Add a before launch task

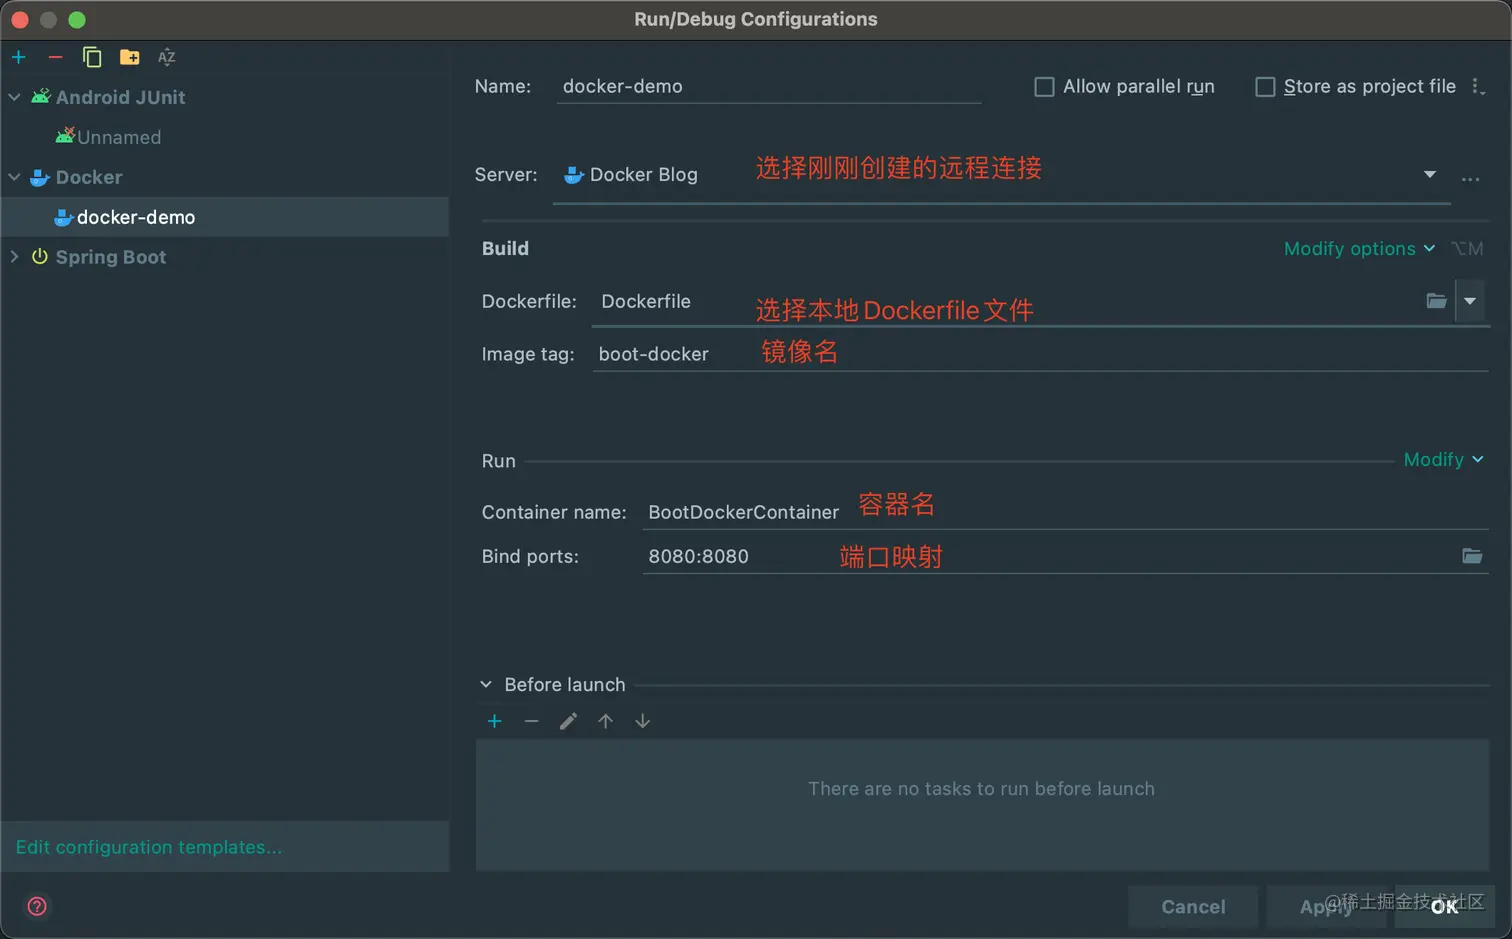click(x=494, y=721)
